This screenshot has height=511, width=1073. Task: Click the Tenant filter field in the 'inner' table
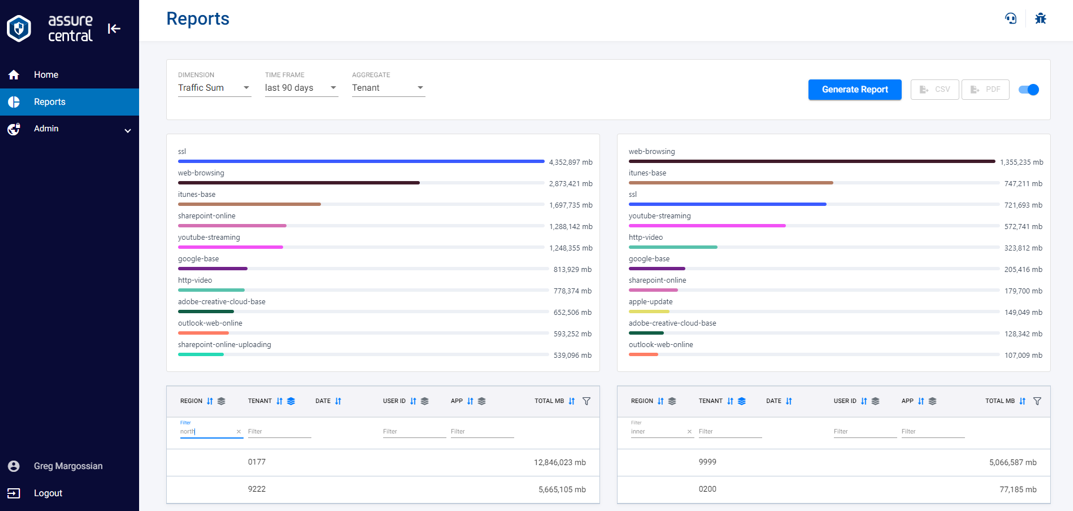click(730, 432)
